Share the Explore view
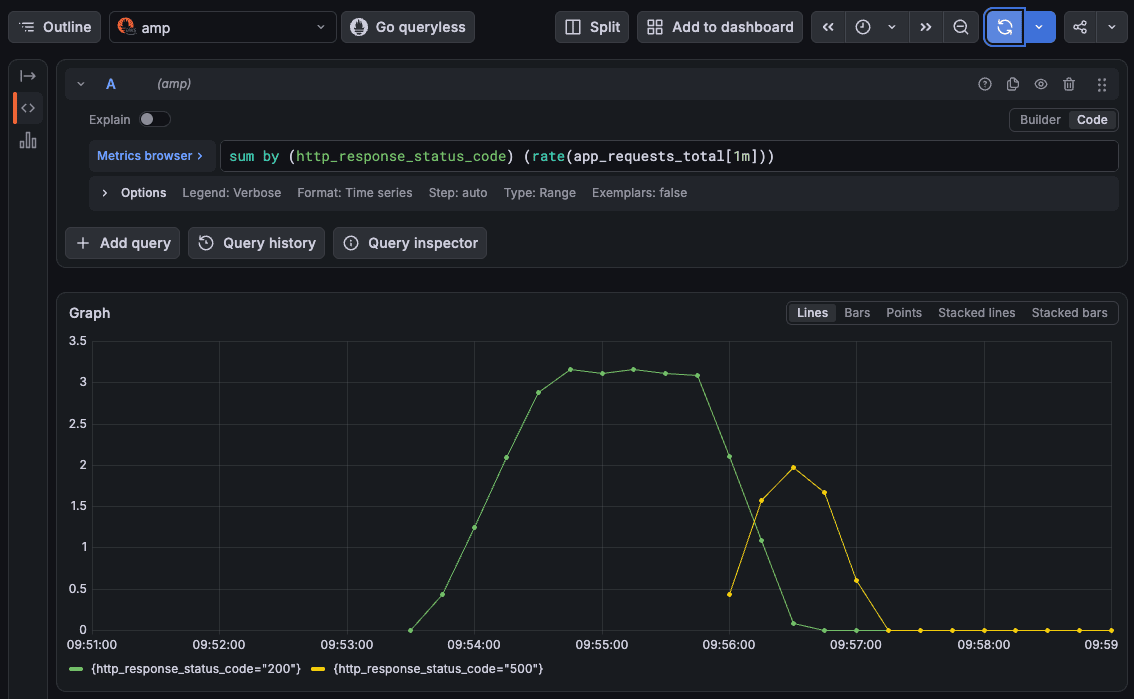Screen dimensions: 1134x699 (1080, 27)
